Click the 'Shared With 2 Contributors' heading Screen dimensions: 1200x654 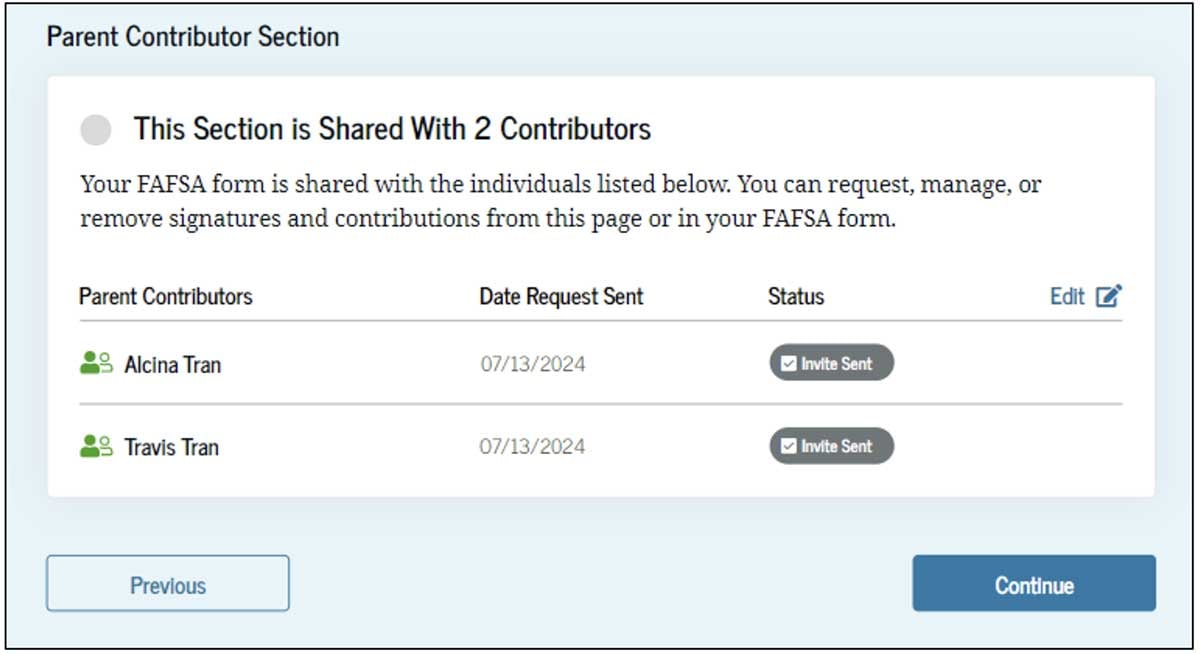click(392, 129)
